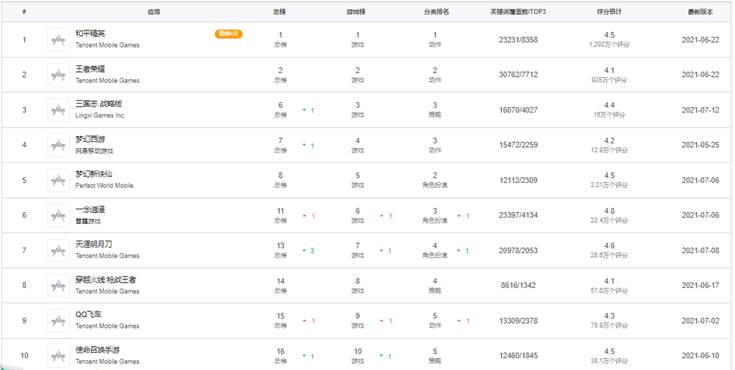Open the icon for 三国志·战略版

[58, 110]
